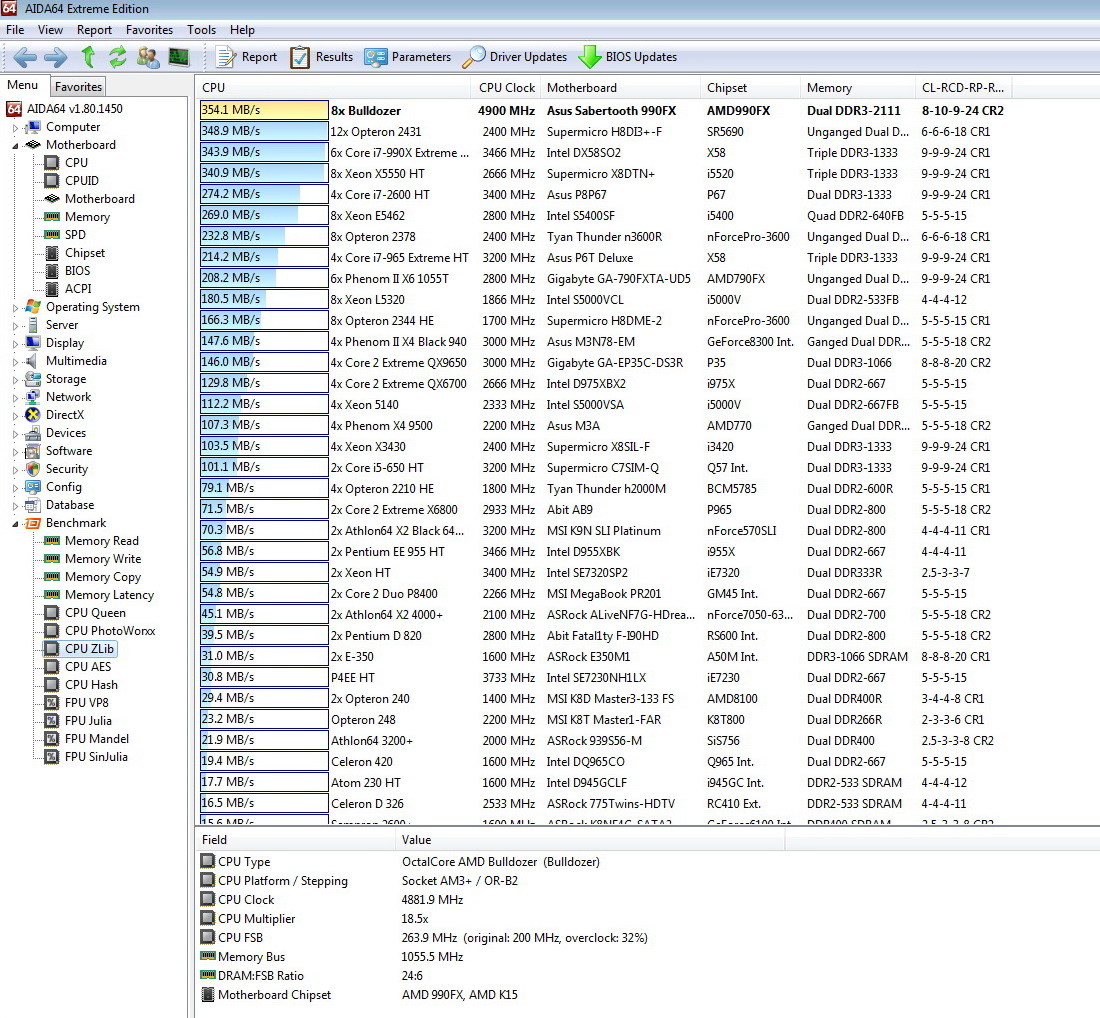Sort results by Chipset column header

click(750, 88)
